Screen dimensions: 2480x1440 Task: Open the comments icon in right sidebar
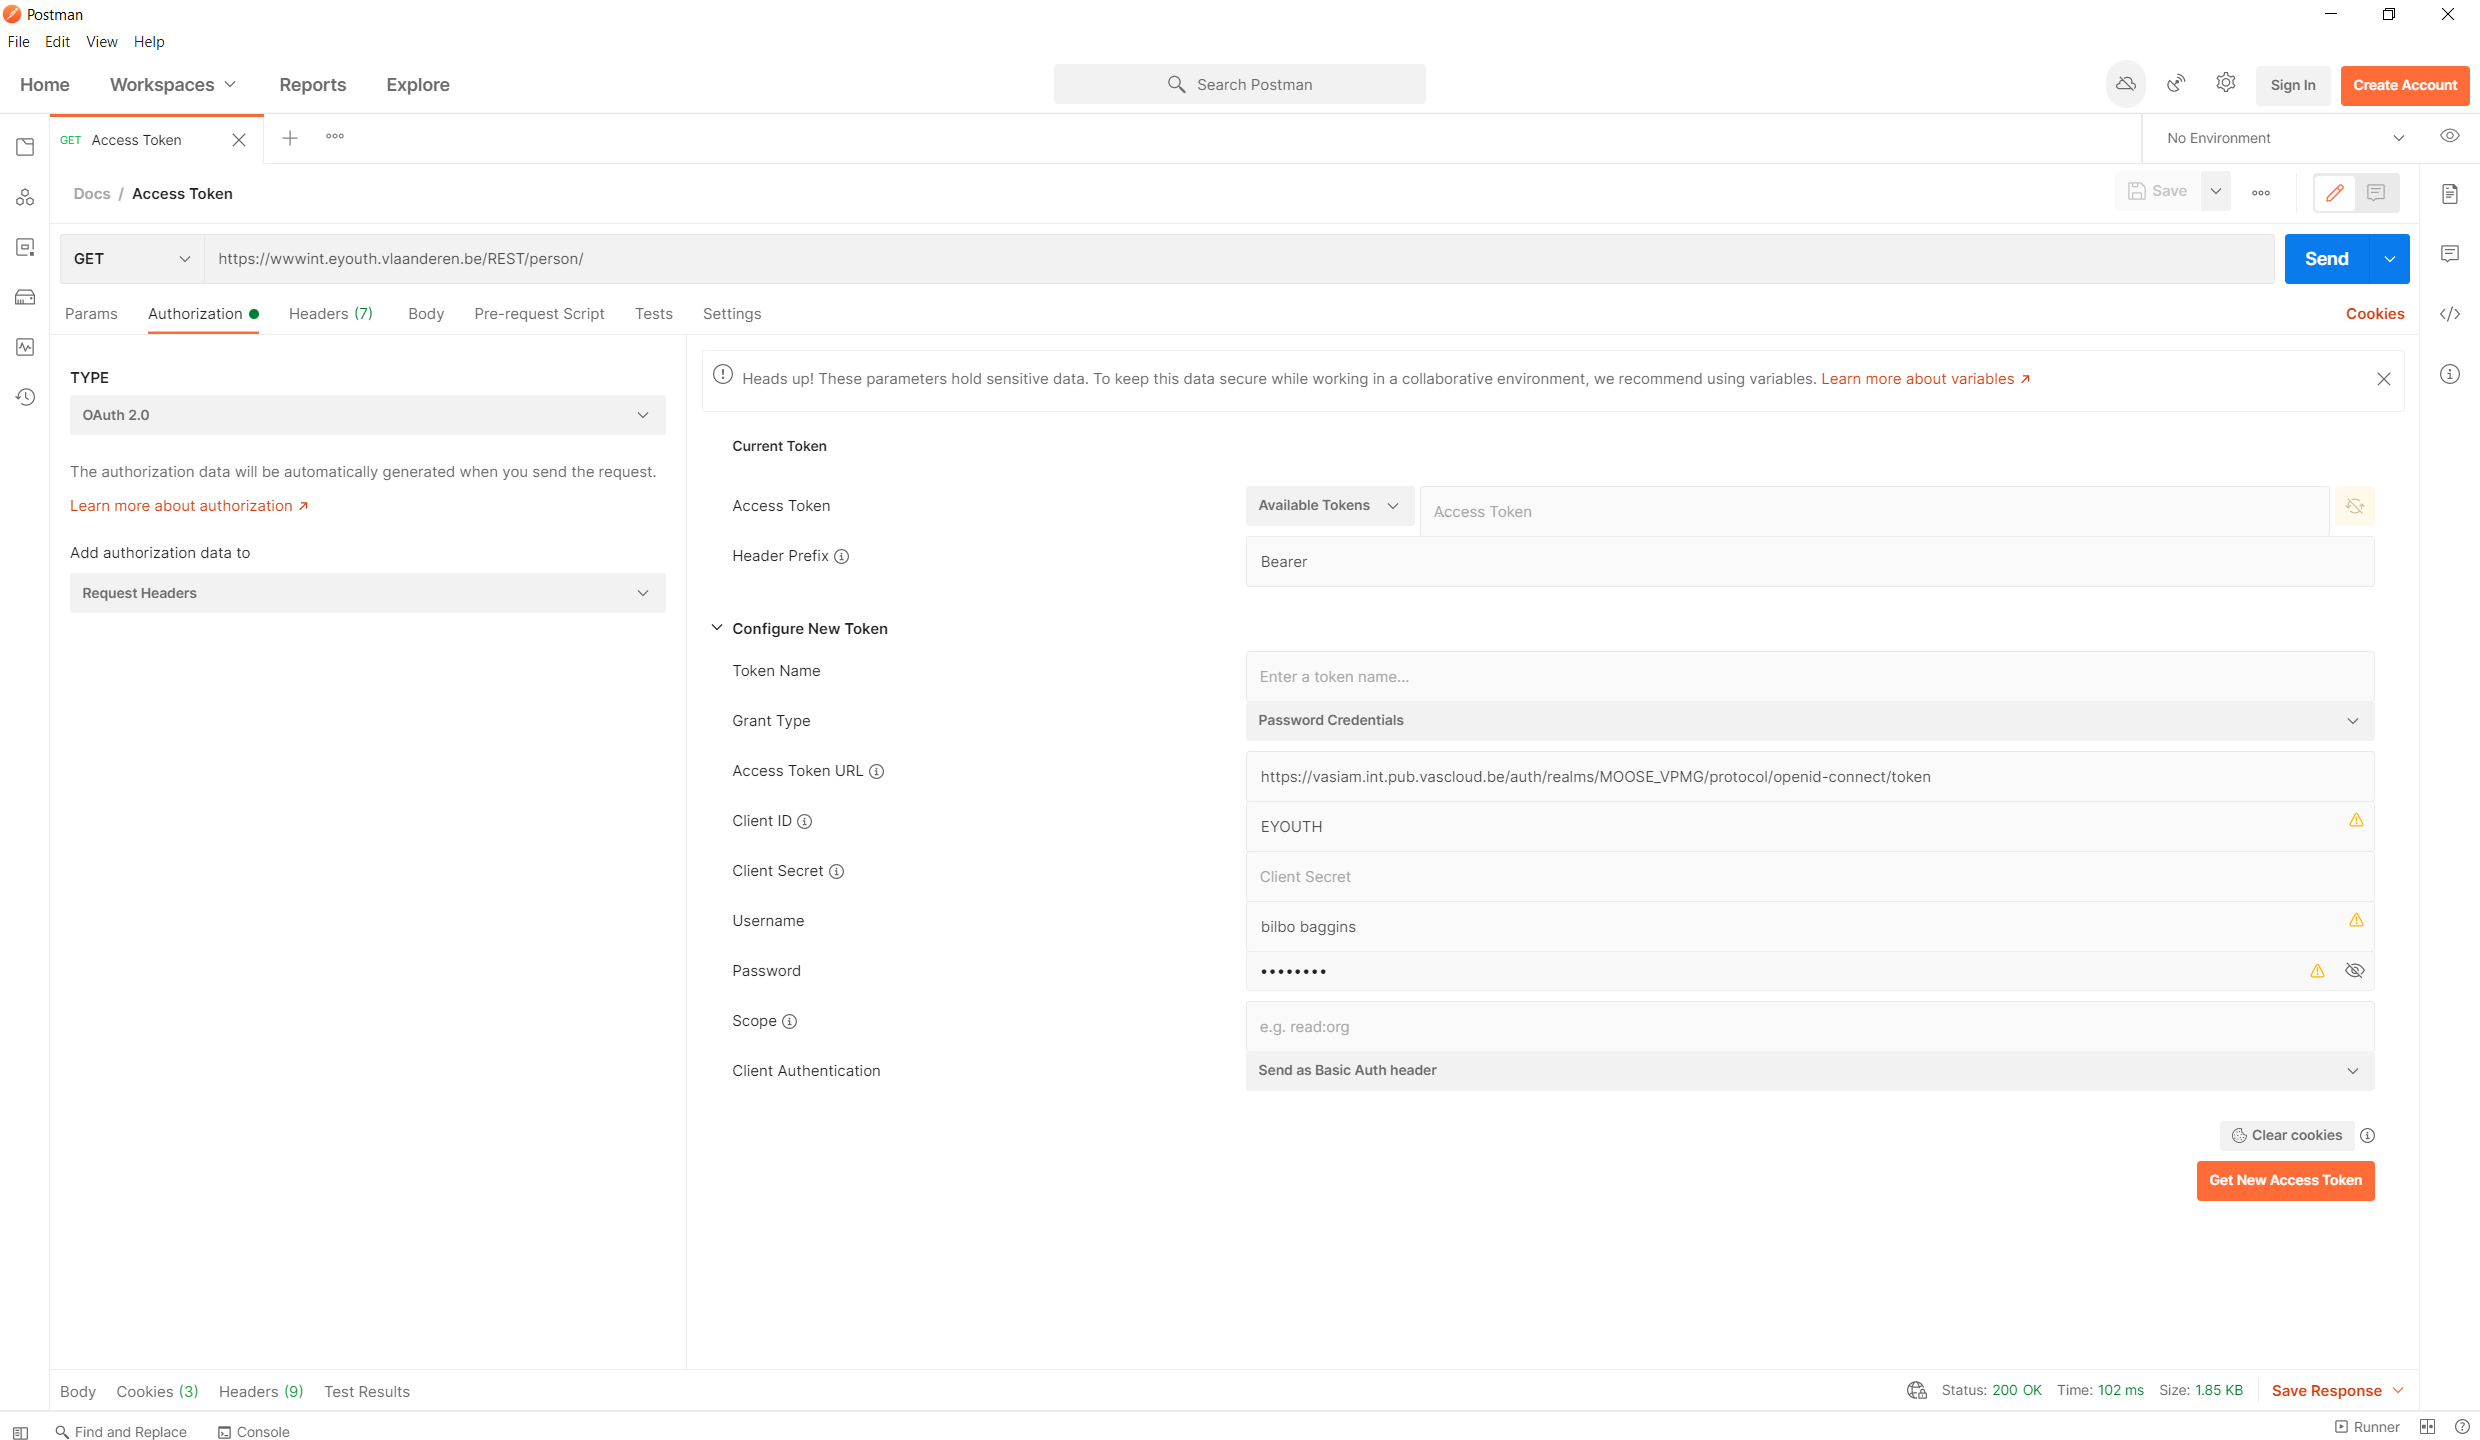(x=2449, y=254)
